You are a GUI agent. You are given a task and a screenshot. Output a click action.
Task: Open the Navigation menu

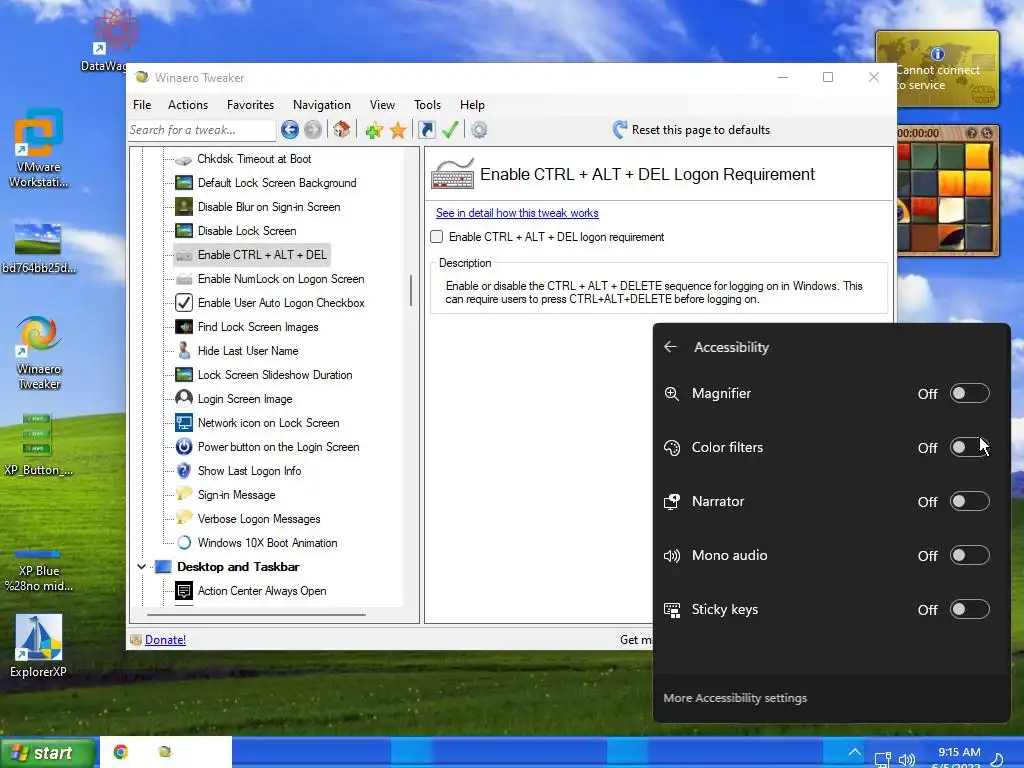321,104
